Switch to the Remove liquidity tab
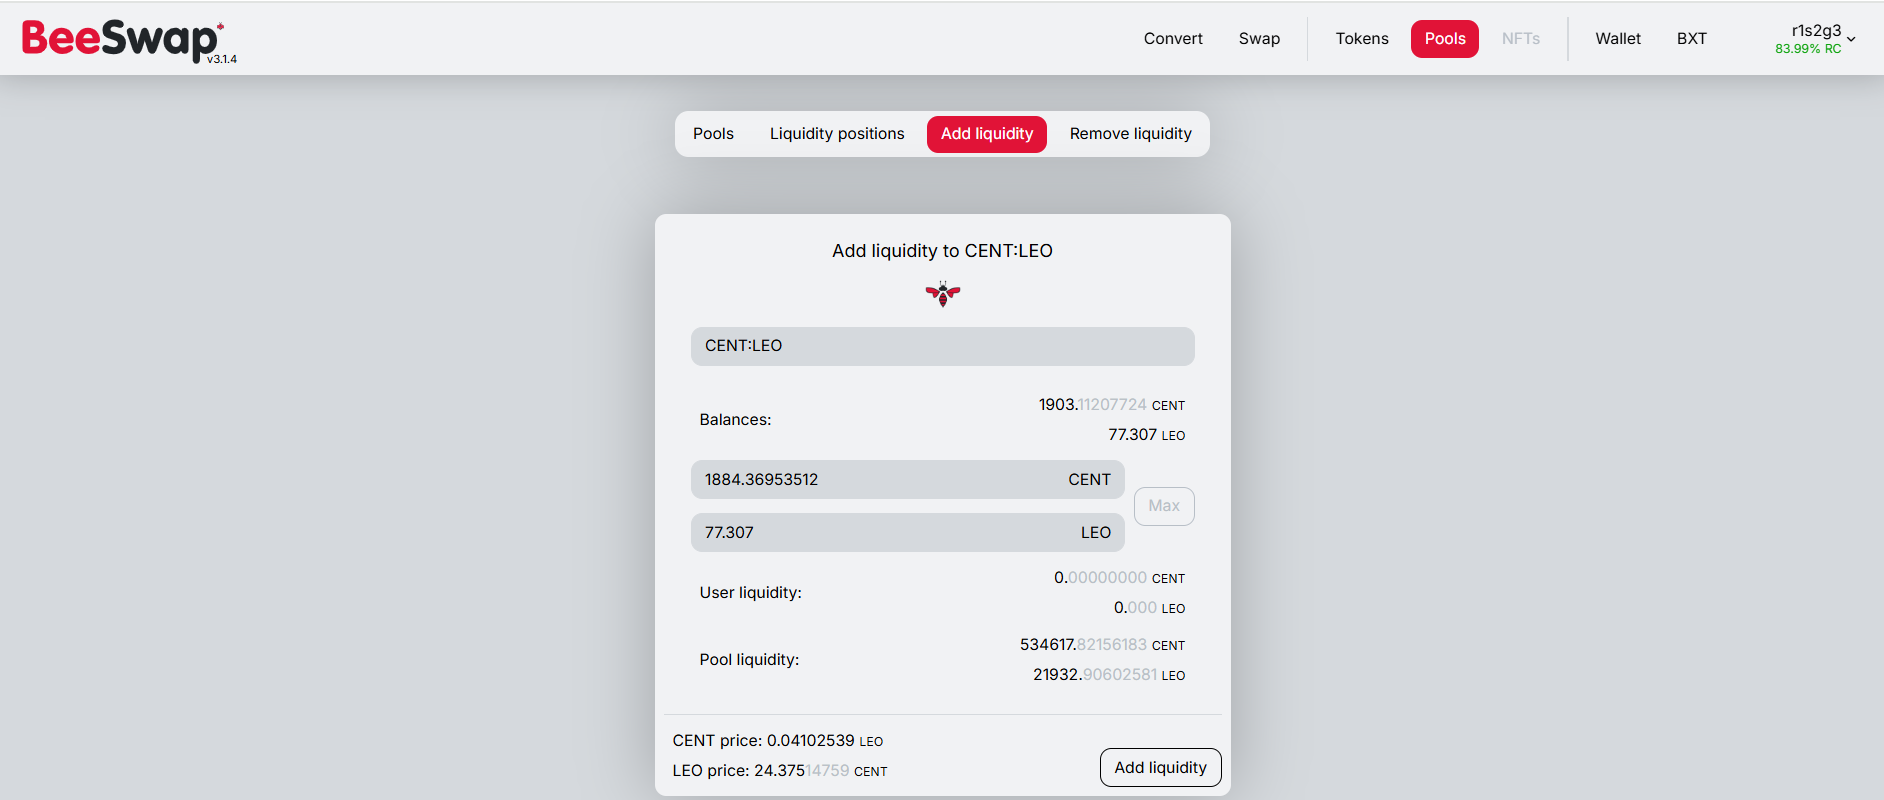The width and height of the screenshot is (1884, 800). point(1130,134)
